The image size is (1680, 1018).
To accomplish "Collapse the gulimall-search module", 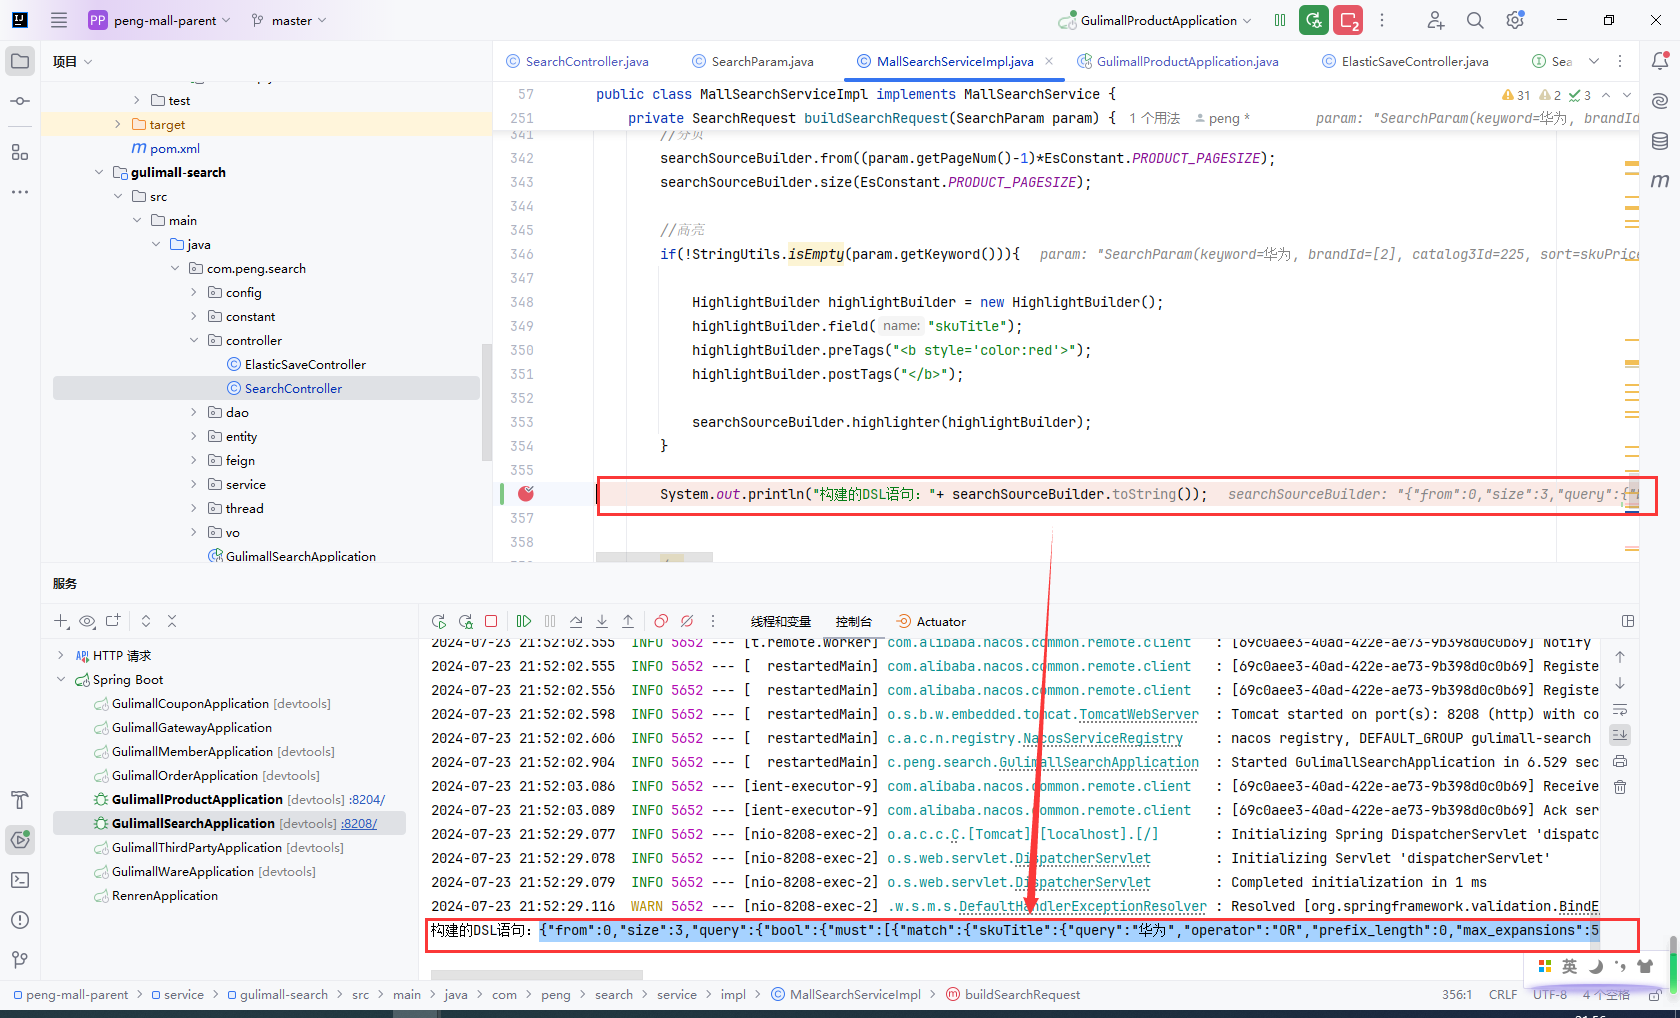I will (x=99, y=172).
